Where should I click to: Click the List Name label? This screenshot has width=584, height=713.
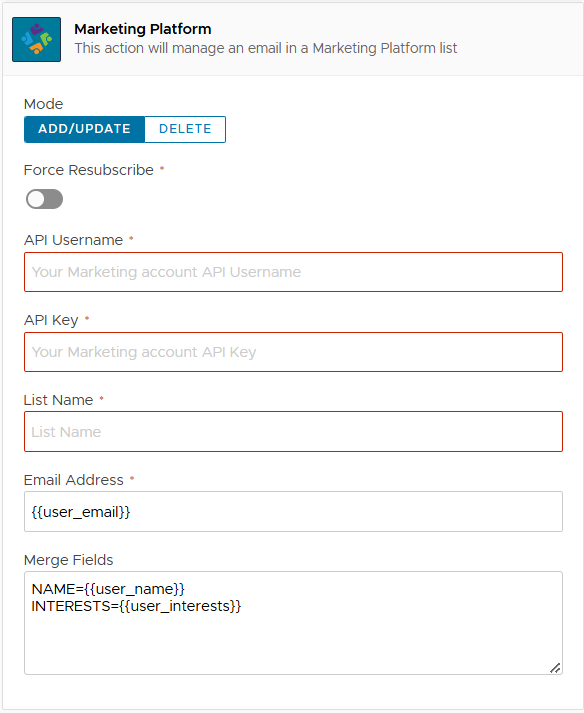point(58,400)
